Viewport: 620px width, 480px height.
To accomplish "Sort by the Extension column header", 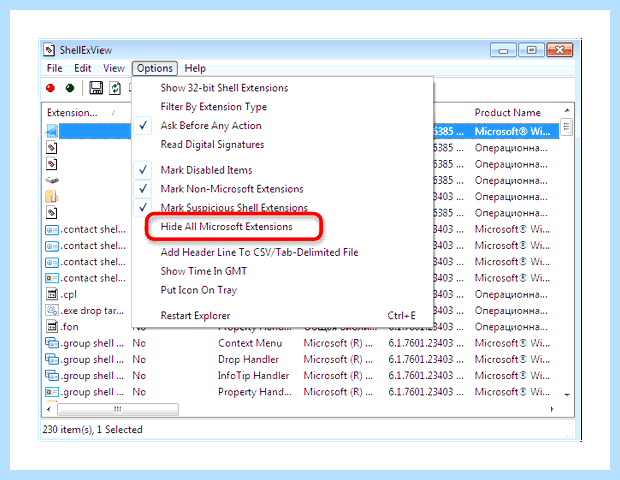I will 86,113.
